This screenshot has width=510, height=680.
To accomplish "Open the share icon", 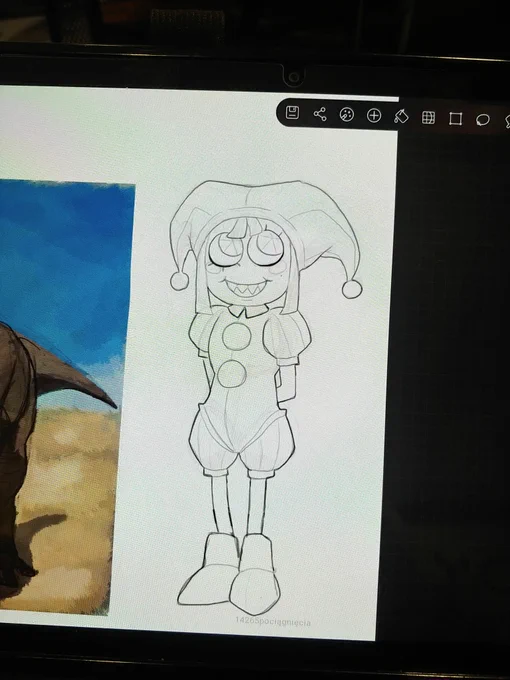I will click(320, 114).
